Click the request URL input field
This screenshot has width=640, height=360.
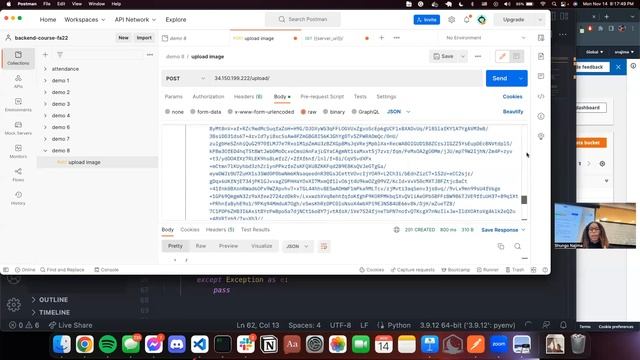(346, 78)
